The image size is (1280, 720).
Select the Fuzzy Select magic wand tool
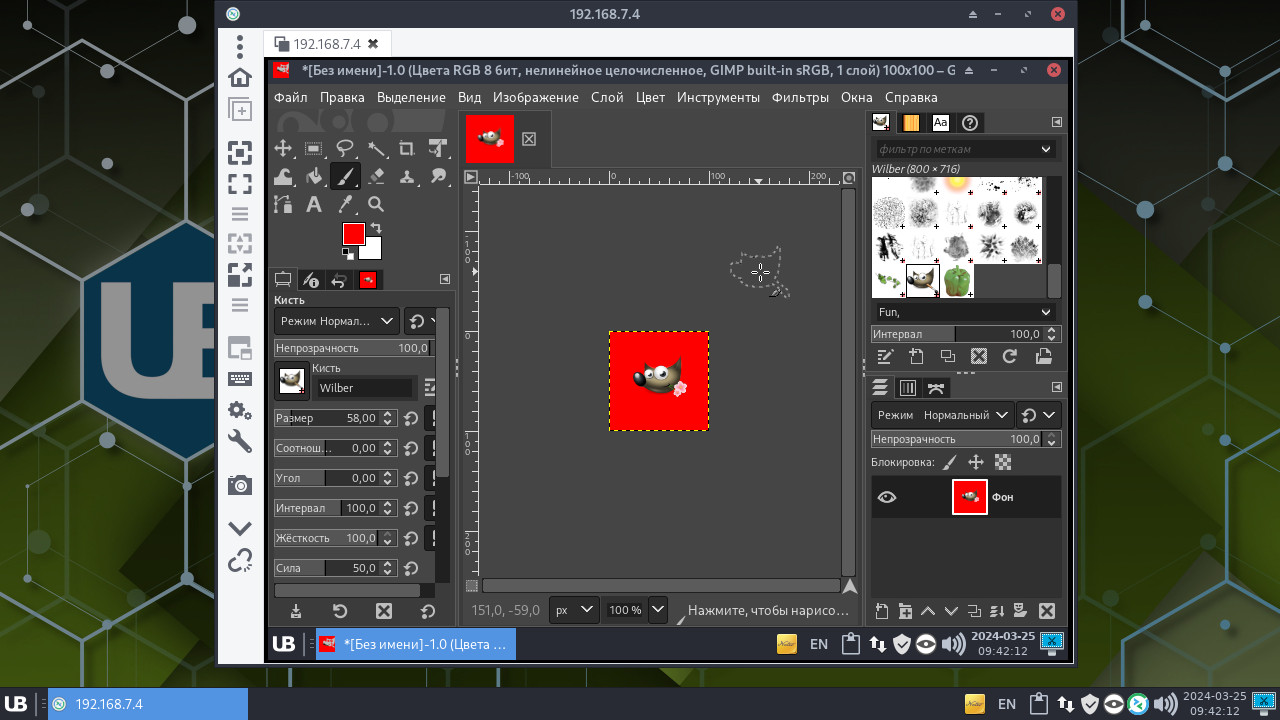[x=376, y=148]
